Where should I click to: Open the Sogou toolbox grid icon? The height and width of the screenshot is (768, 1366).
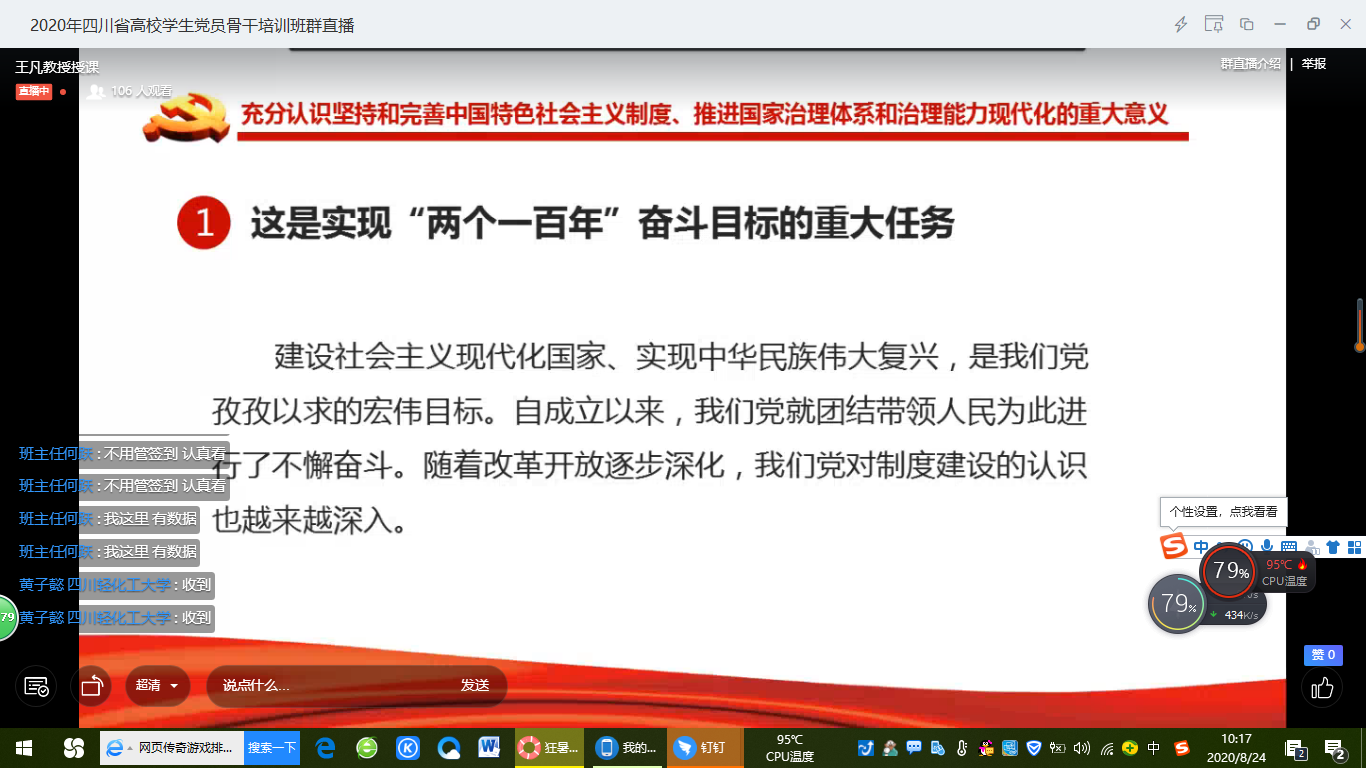[x=1354, y=547]
